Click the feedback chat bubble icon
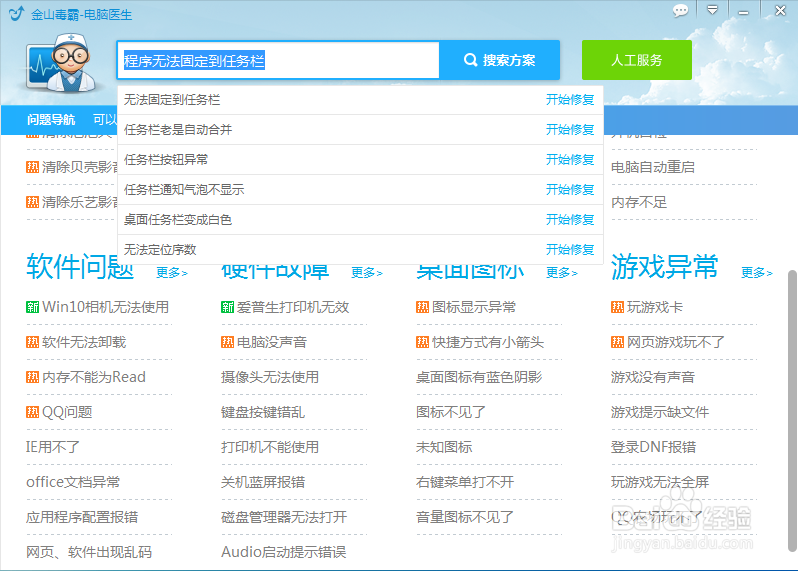Screen dimensions: 798x571 tap(680, 10)
